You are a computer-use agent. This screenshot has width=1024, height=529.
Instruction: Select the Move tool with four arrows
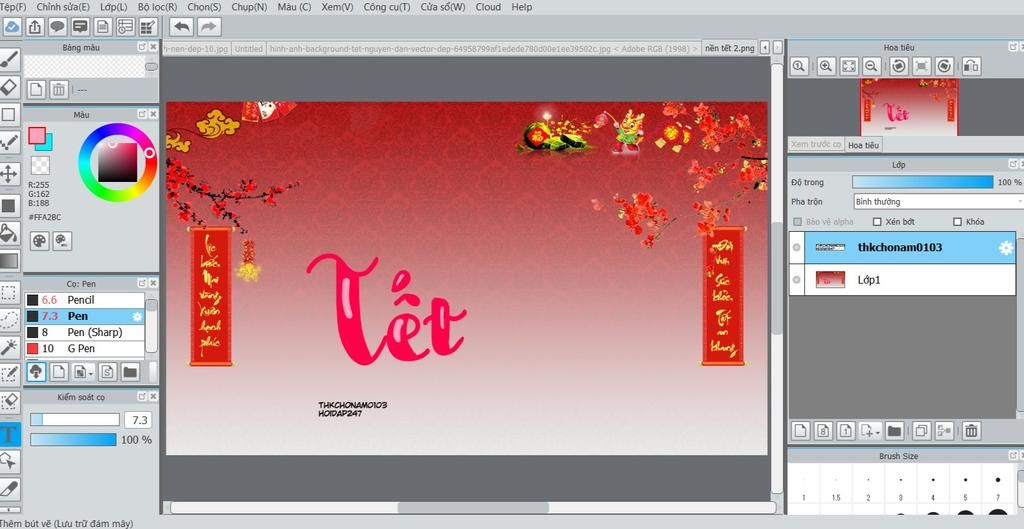[9, 174]
